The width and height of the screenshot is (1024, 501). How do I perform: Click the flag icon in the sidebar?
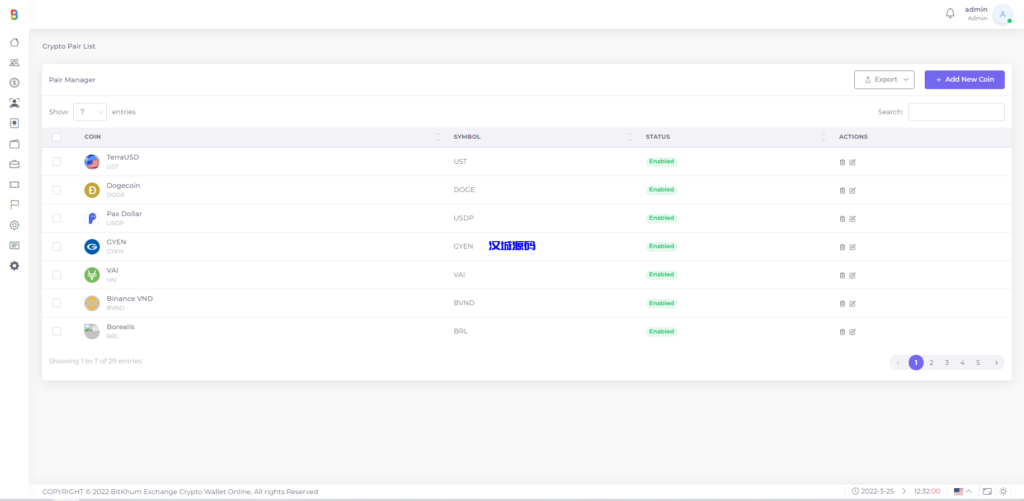point(14,204)
